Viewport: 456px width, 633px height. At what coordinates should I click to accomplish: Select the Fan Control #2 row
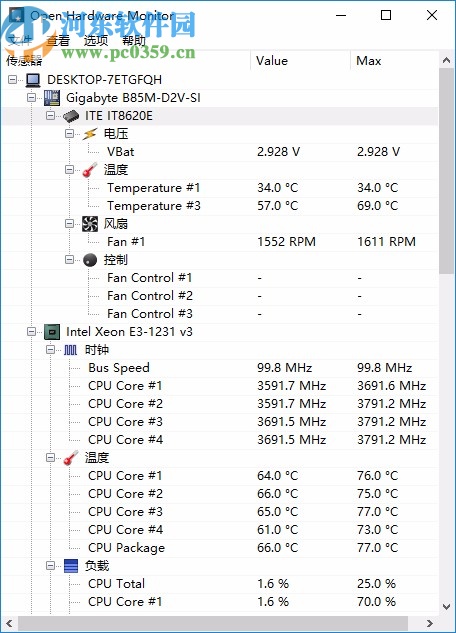220,296
